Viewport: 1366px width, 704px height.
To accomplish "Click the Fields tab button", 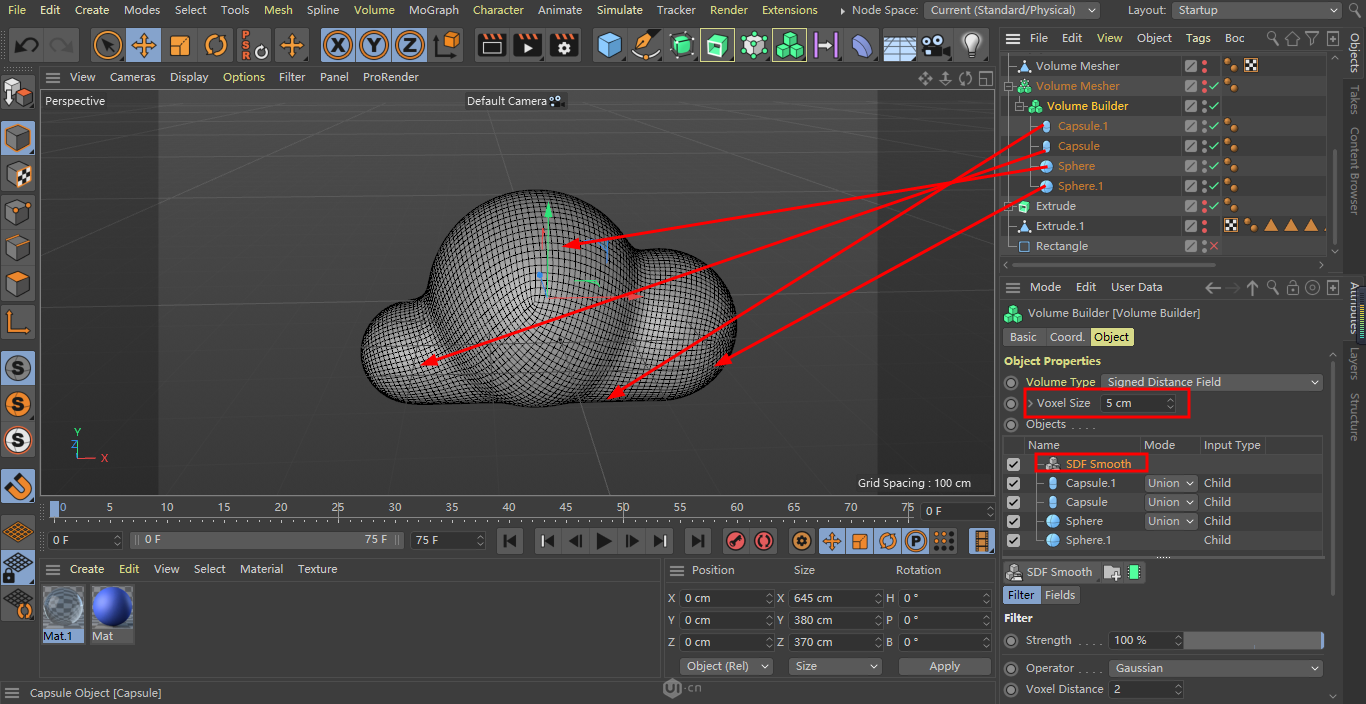I will tap(1060, 595).
